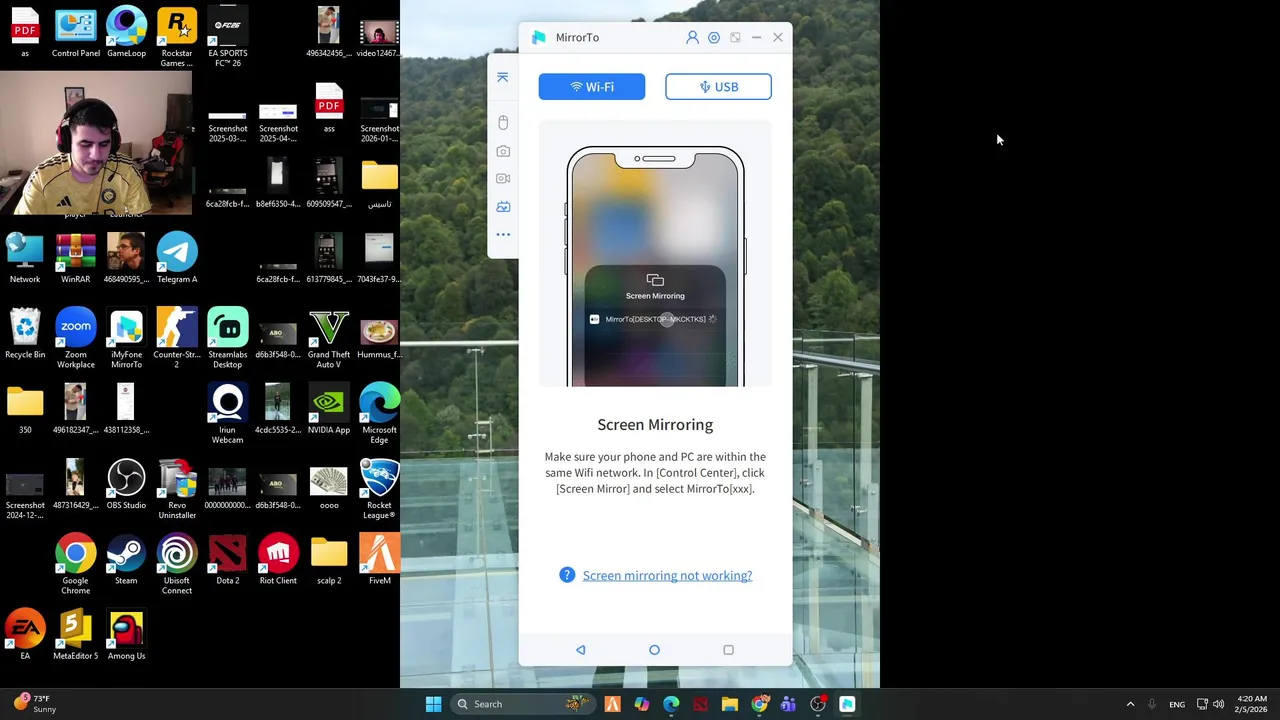This screenshot has height=720, width=1280.
Task: Open File Explorer from the taskbar
Action: tap(730, 704)
